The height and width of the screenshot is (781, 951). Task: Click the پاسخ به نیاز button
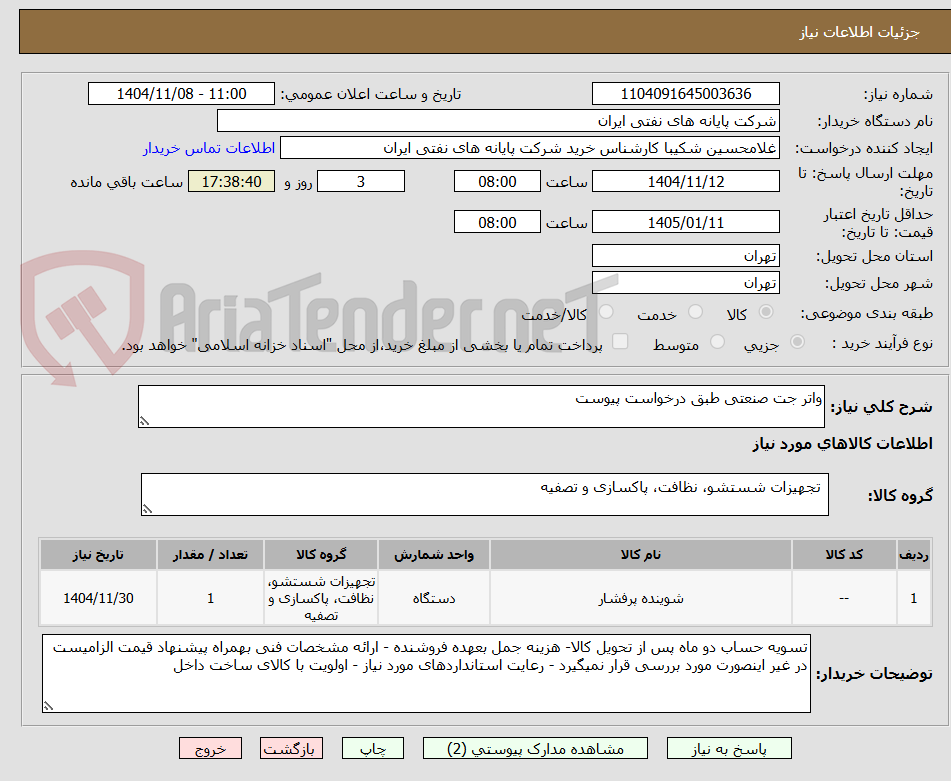[729, 748]
